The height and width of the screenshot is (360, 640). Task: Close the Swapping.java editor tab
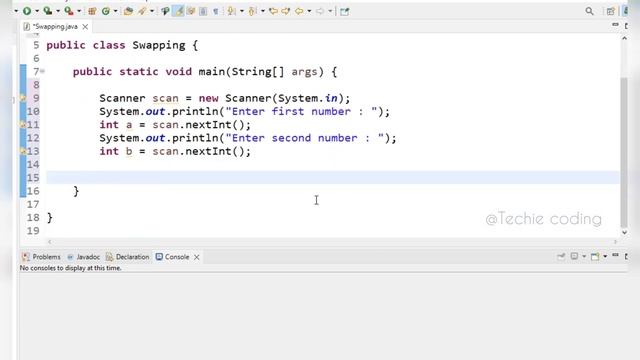click(85, 27)
